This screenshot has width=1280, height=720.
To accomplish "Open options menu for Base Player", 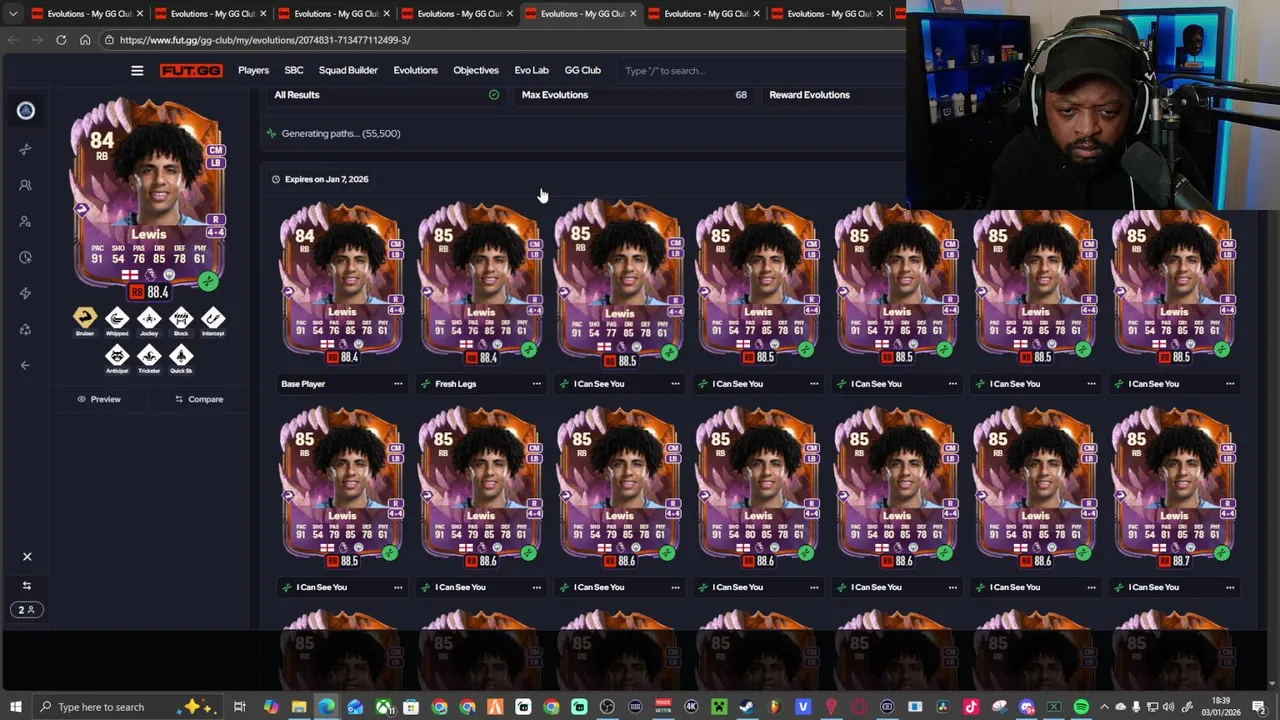I will (398, 384).
